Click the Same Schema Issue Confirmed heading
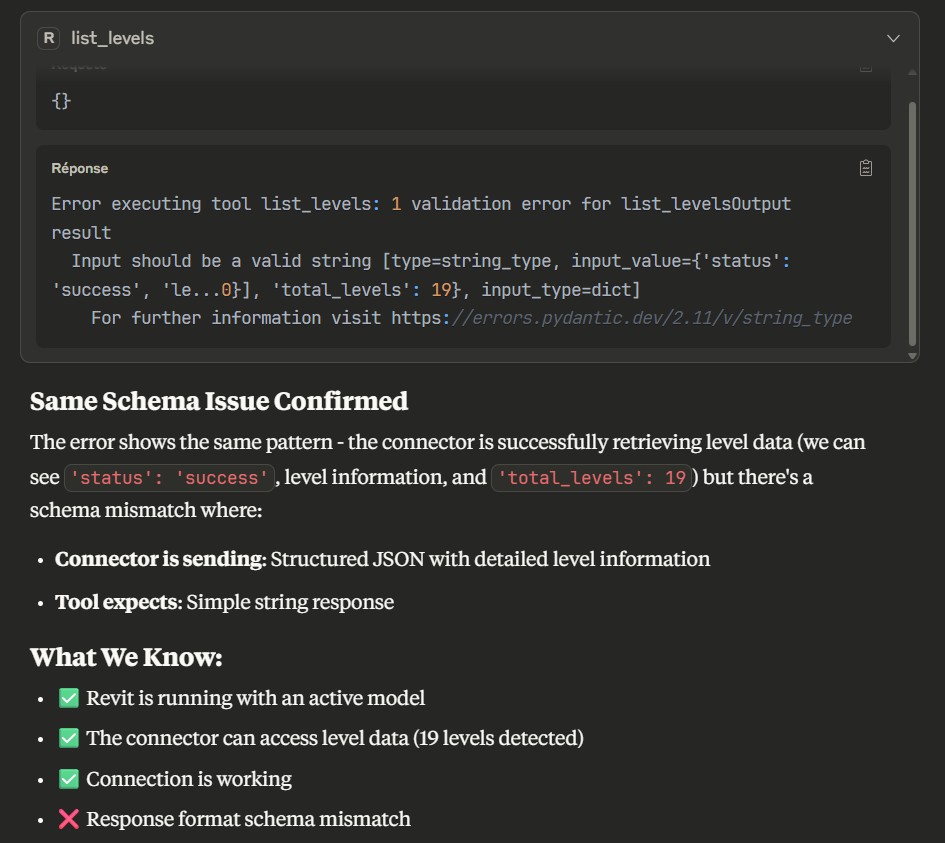The width and height of the screenshot is (945, 843). point(219,401)
